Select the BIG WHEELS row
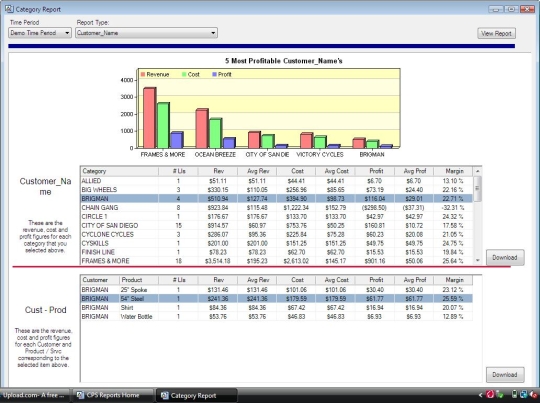 (277, 190)
